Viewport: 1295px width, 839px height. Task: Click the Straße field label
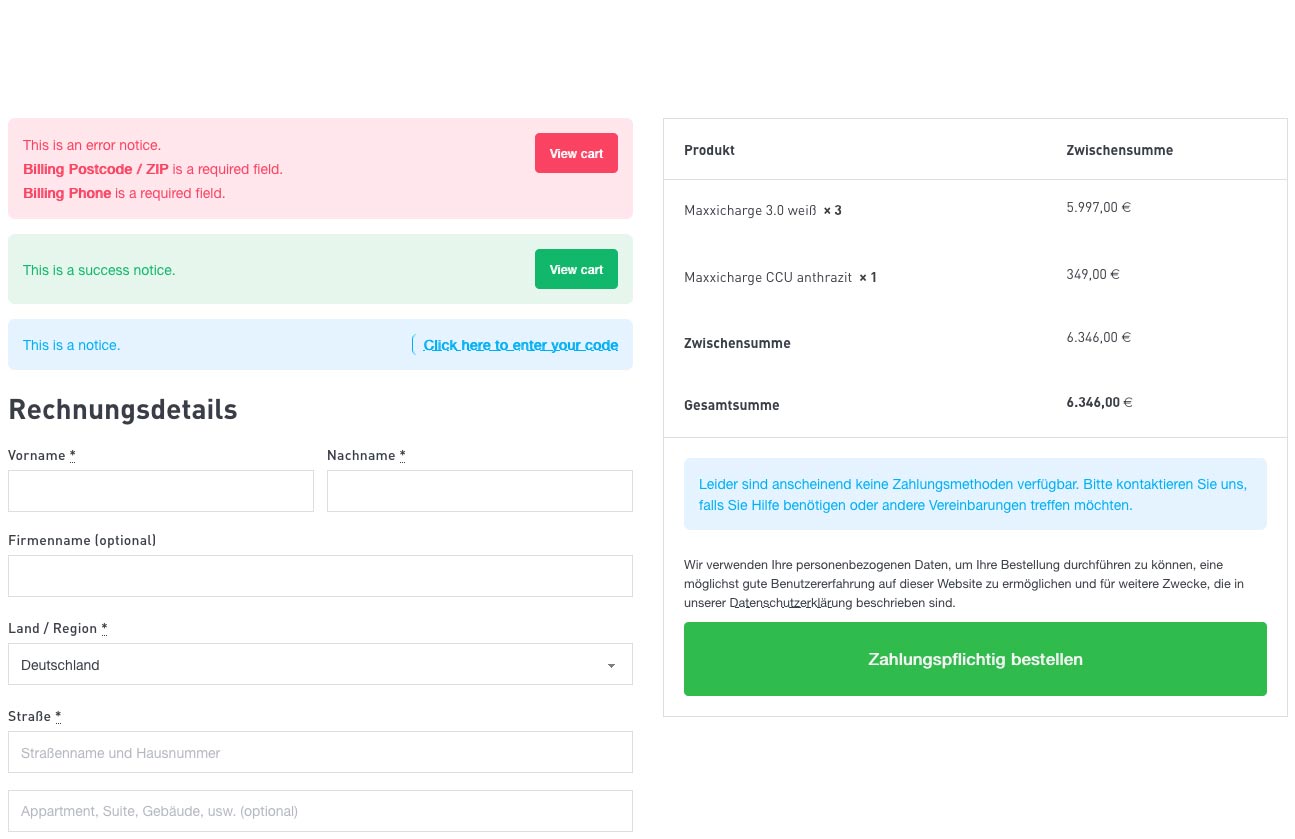click(30, 716)
